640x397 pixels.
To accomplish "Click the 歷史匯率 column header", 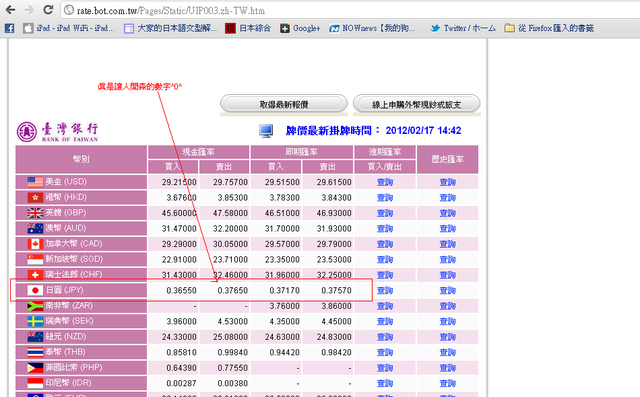I will (x=447, y=160).
